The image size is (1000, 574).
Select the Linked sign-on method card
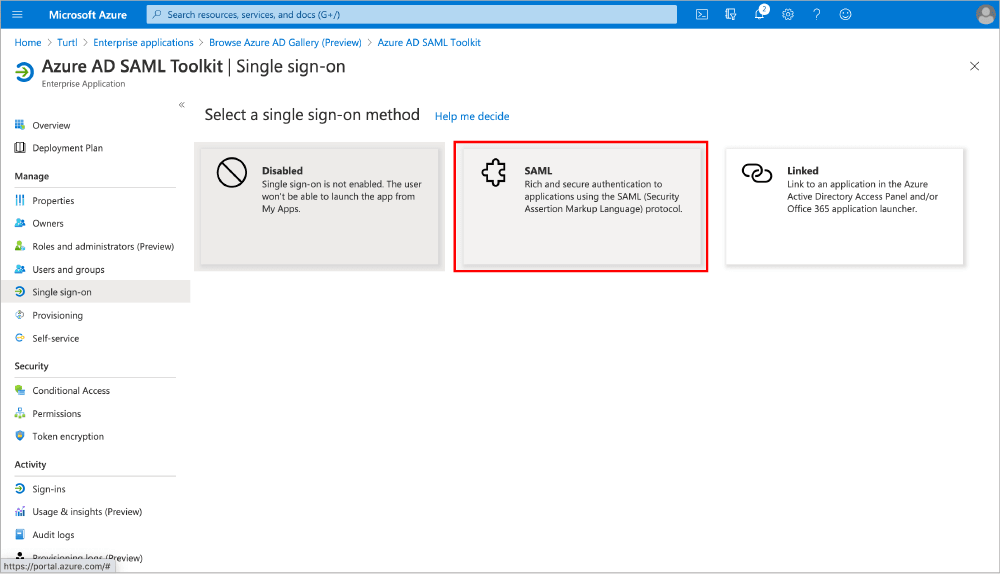coord(844,207)
